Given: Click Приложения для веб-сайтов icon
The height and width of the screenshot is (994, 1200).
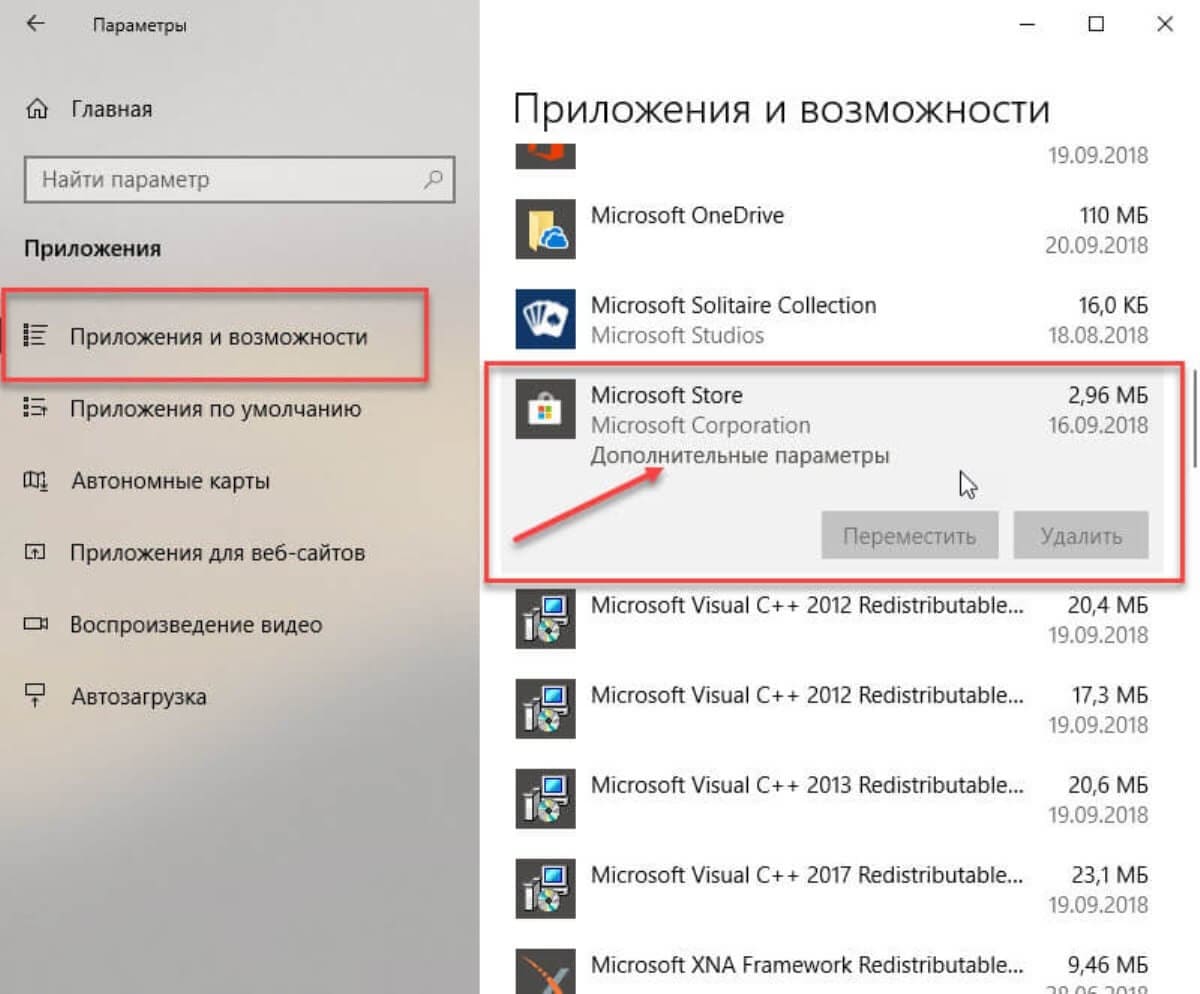Looking at the screenshot, I should [36, 553].
